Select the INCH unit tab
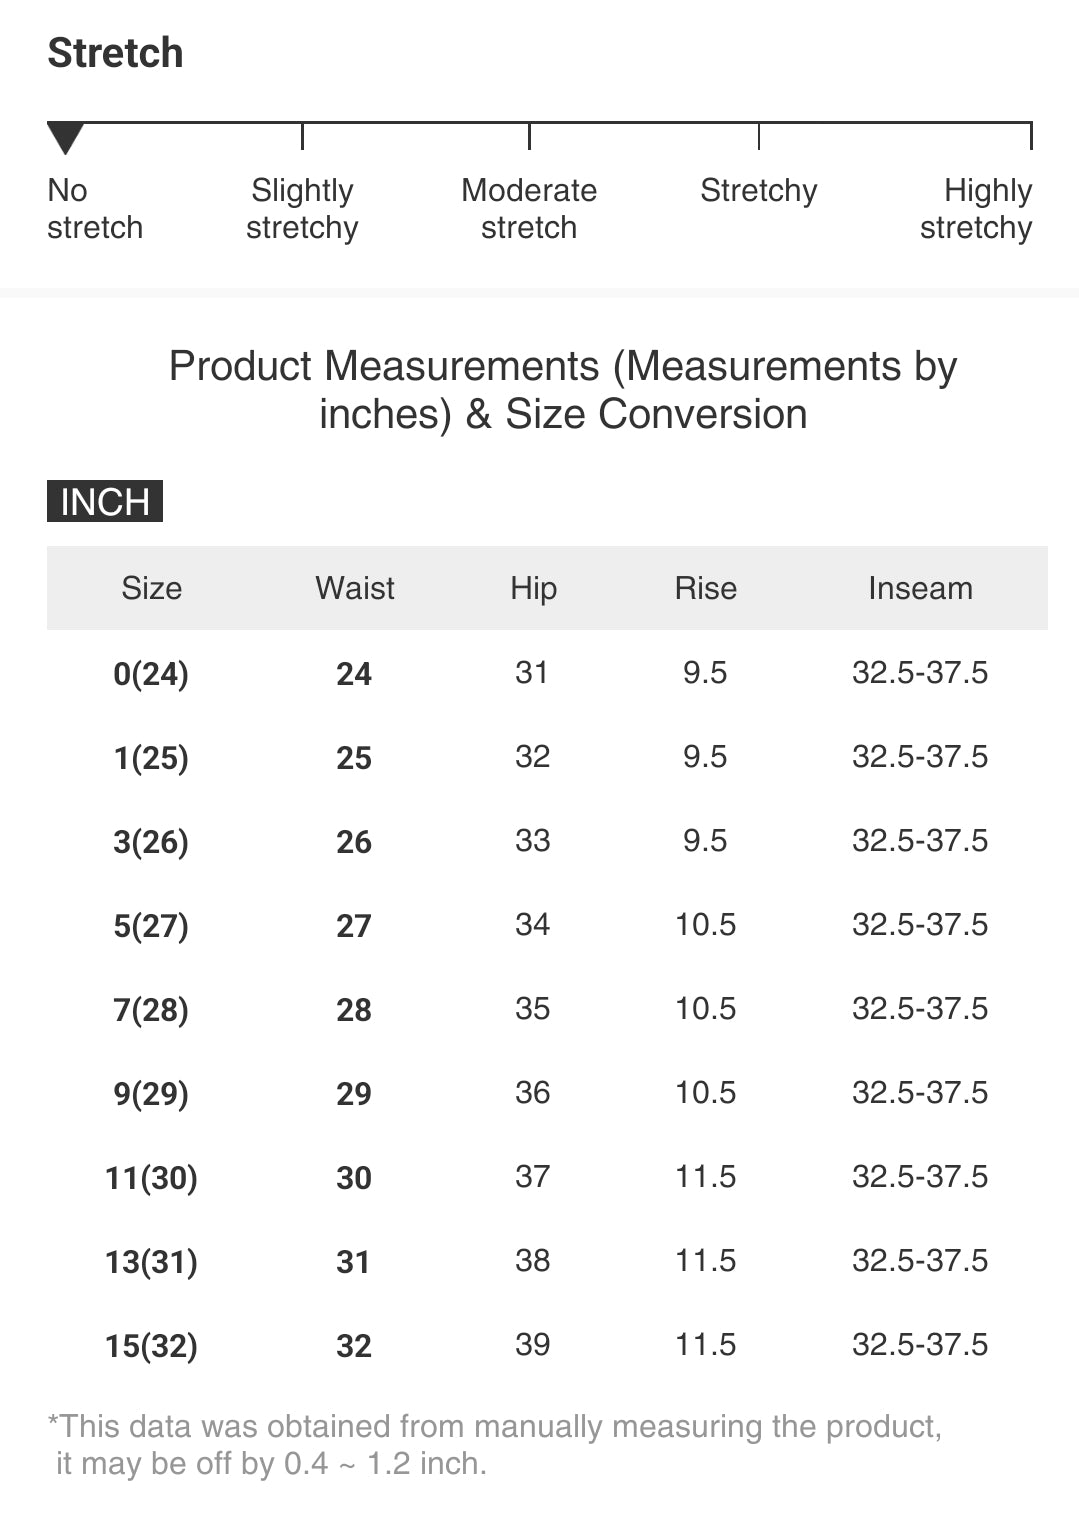The width and height of the screenshot is (1079, 1517). [105, 501]
